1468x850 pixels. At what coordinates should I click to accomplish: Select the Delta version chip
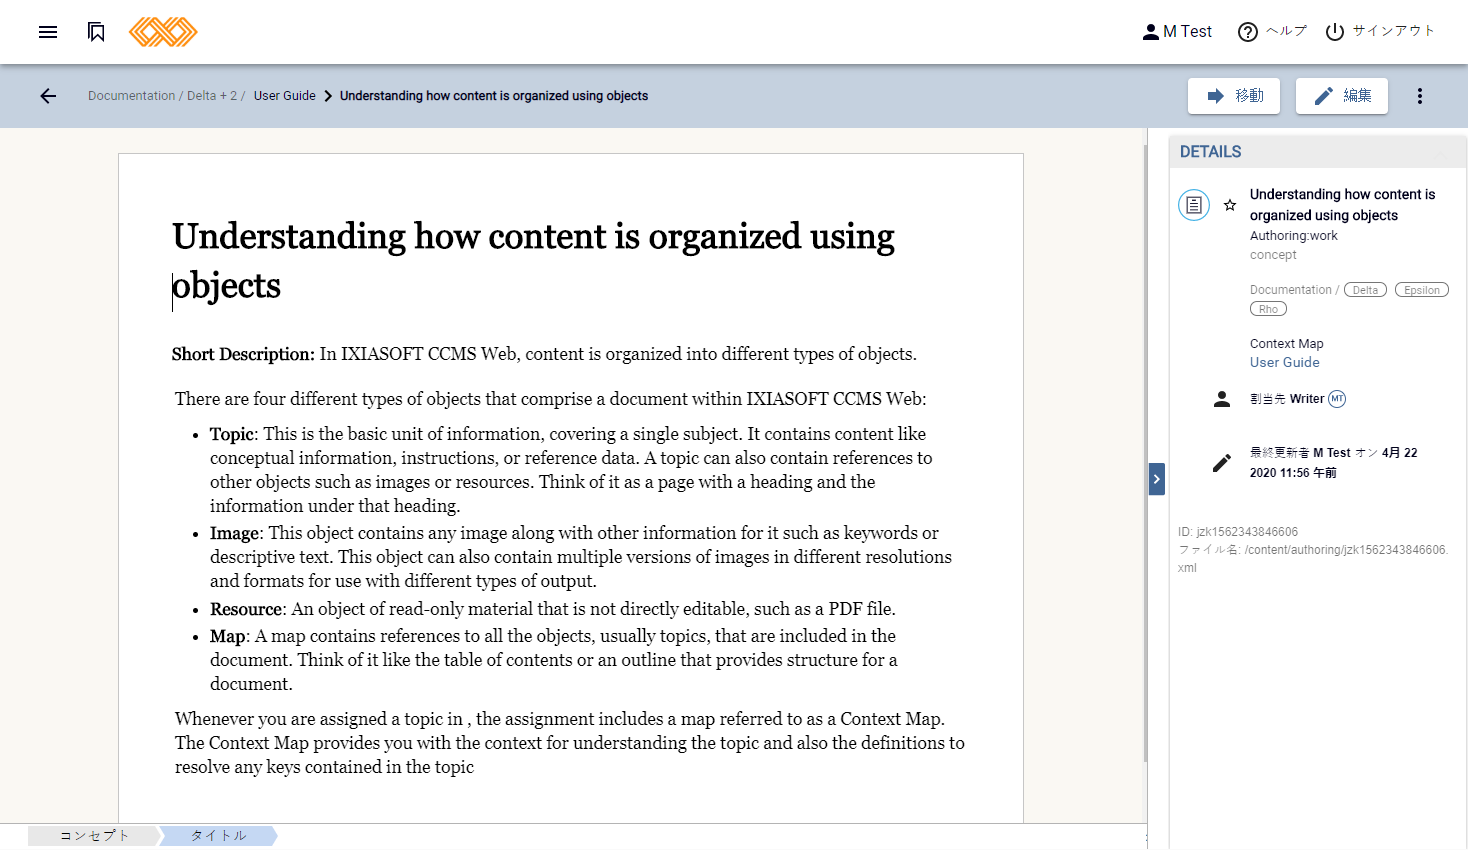1365,290
